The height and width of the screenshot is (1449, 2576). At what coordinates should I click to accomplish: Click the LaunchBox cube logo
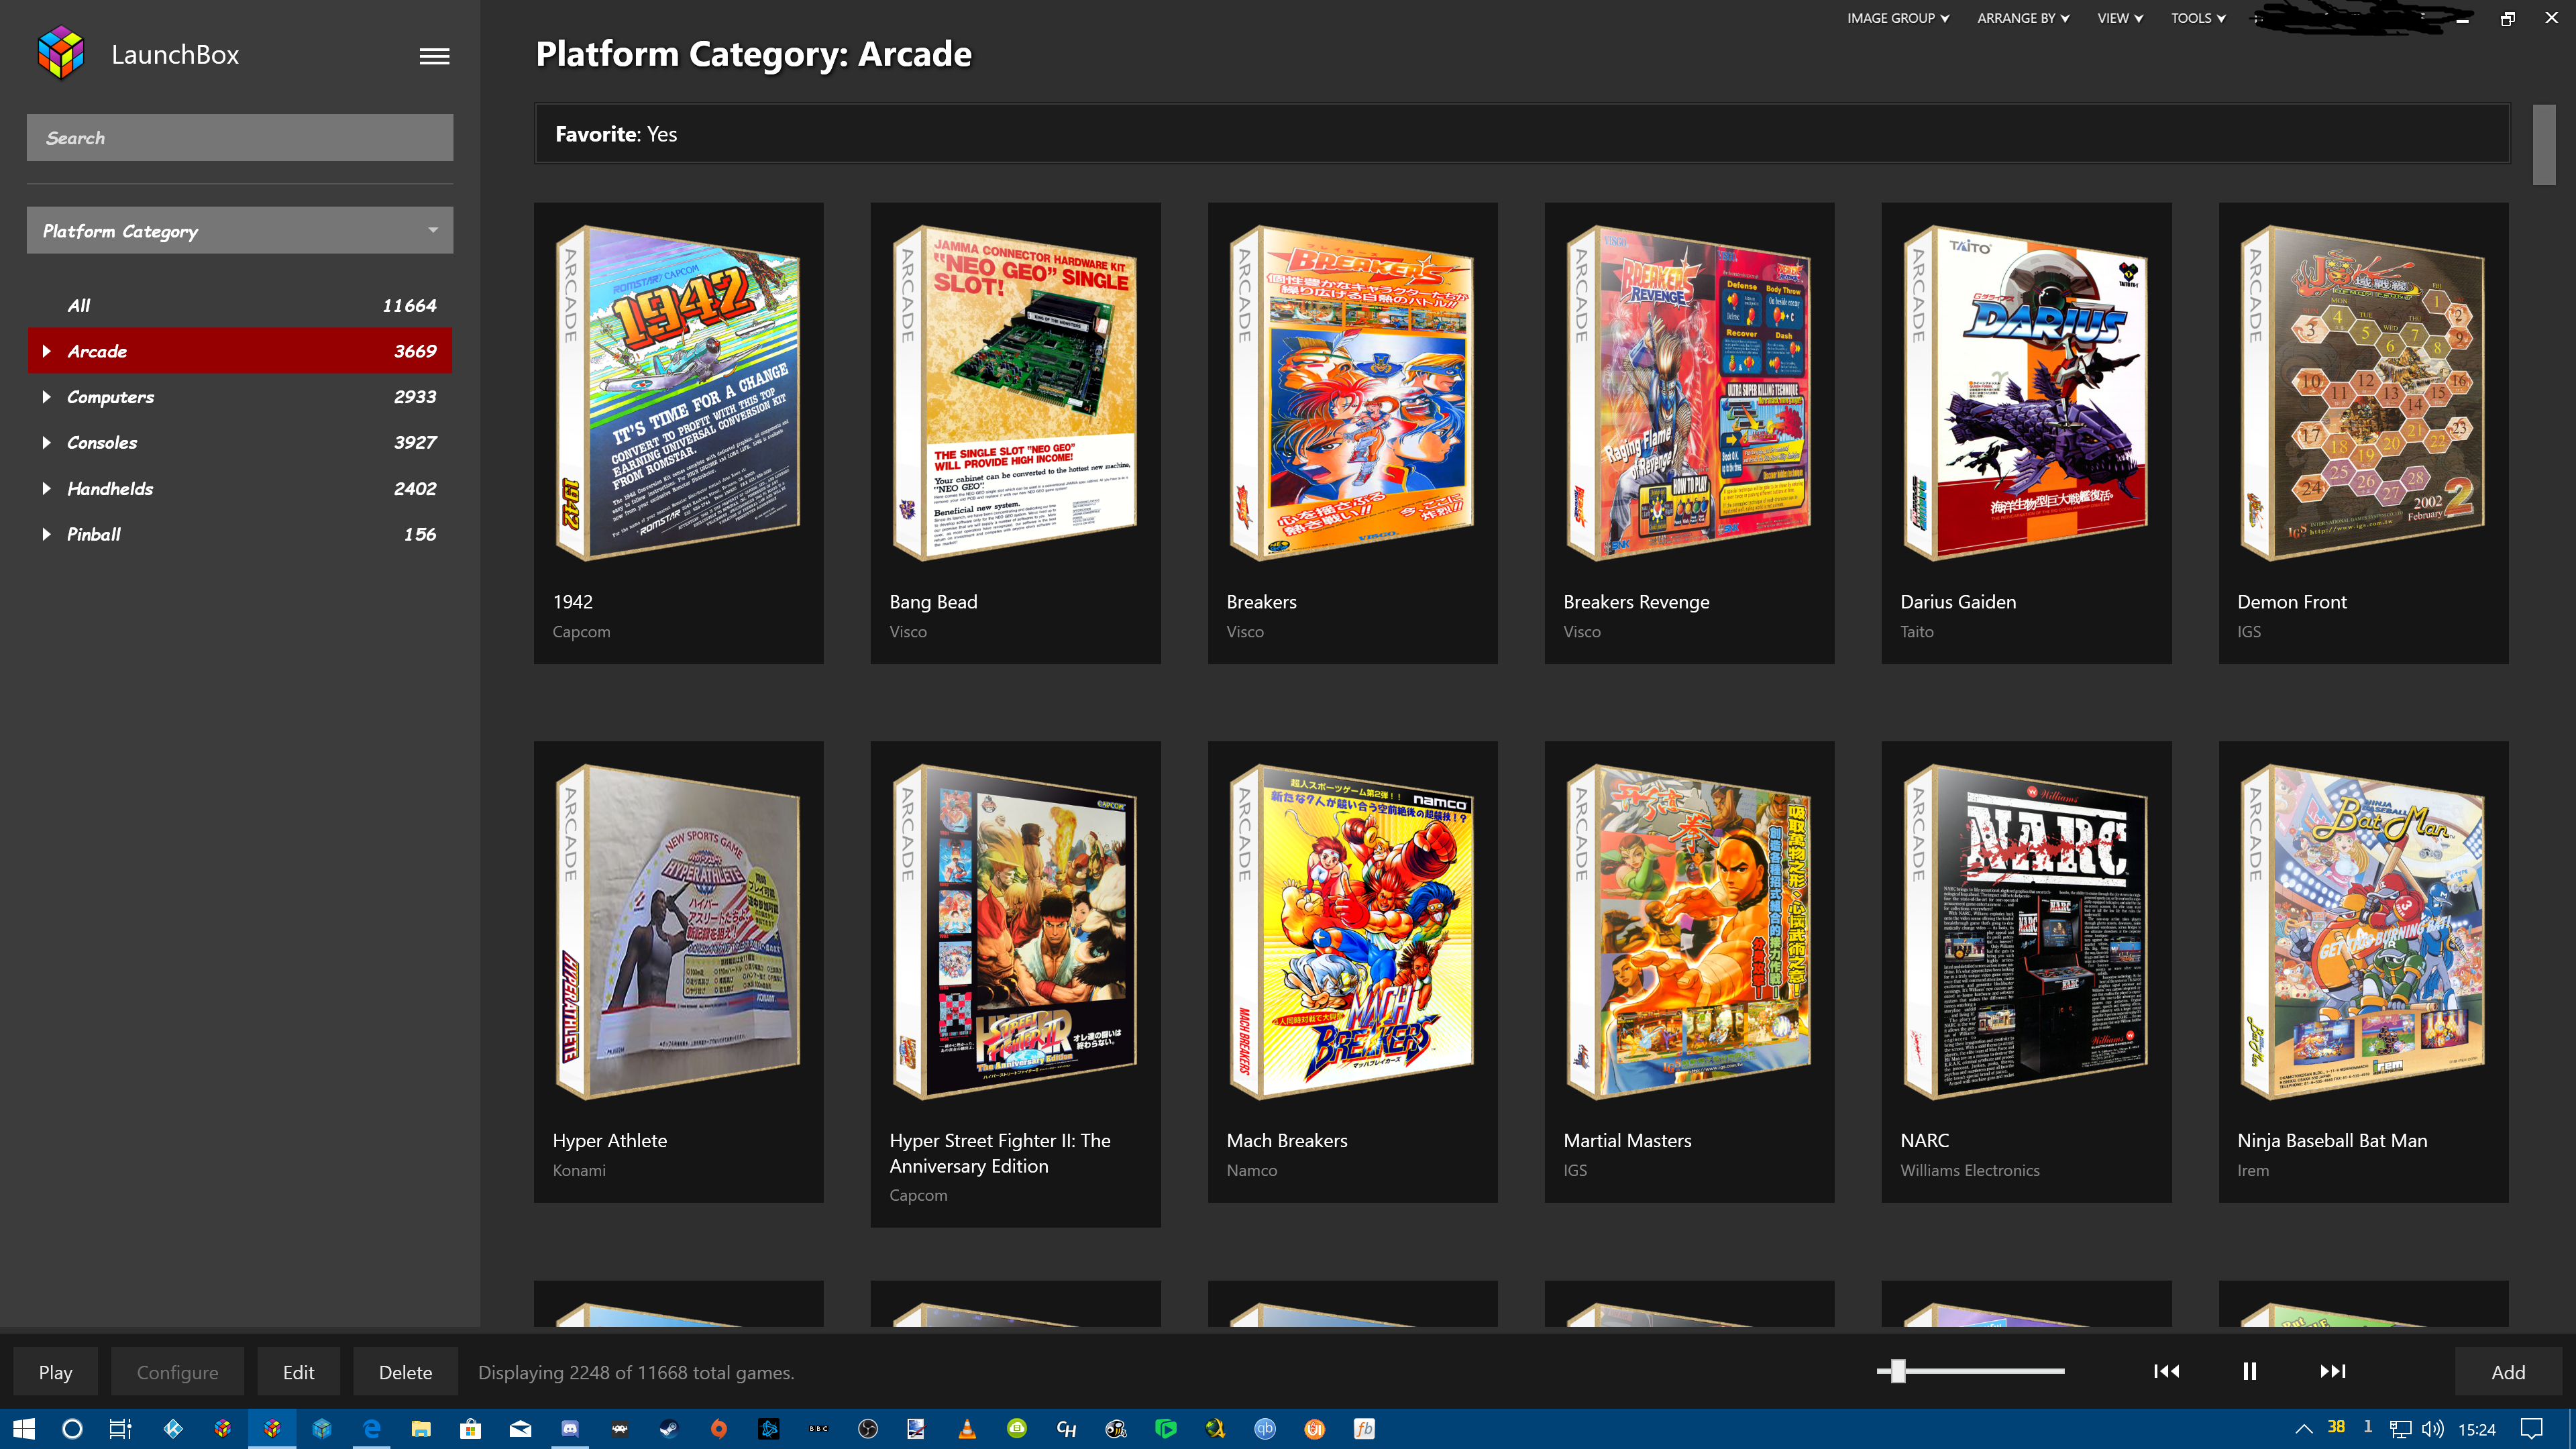[61, 54]
